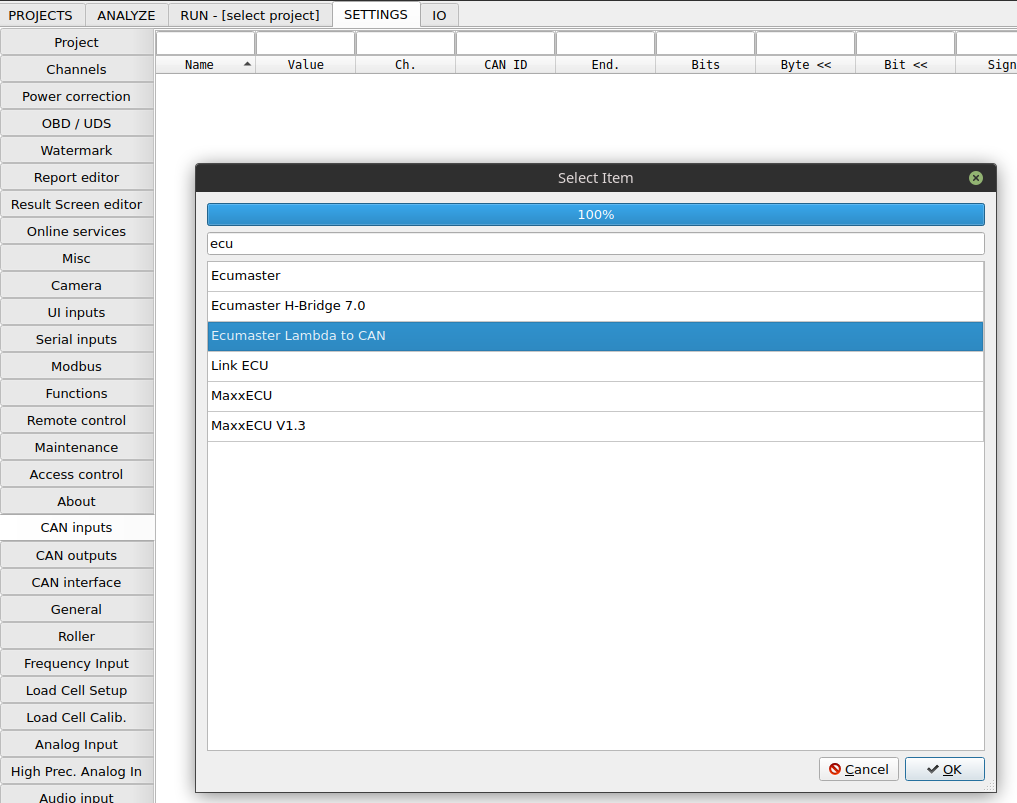Select the SETTINGS tab
This screenshot has width=1017, height=803.
coord(376,14)
